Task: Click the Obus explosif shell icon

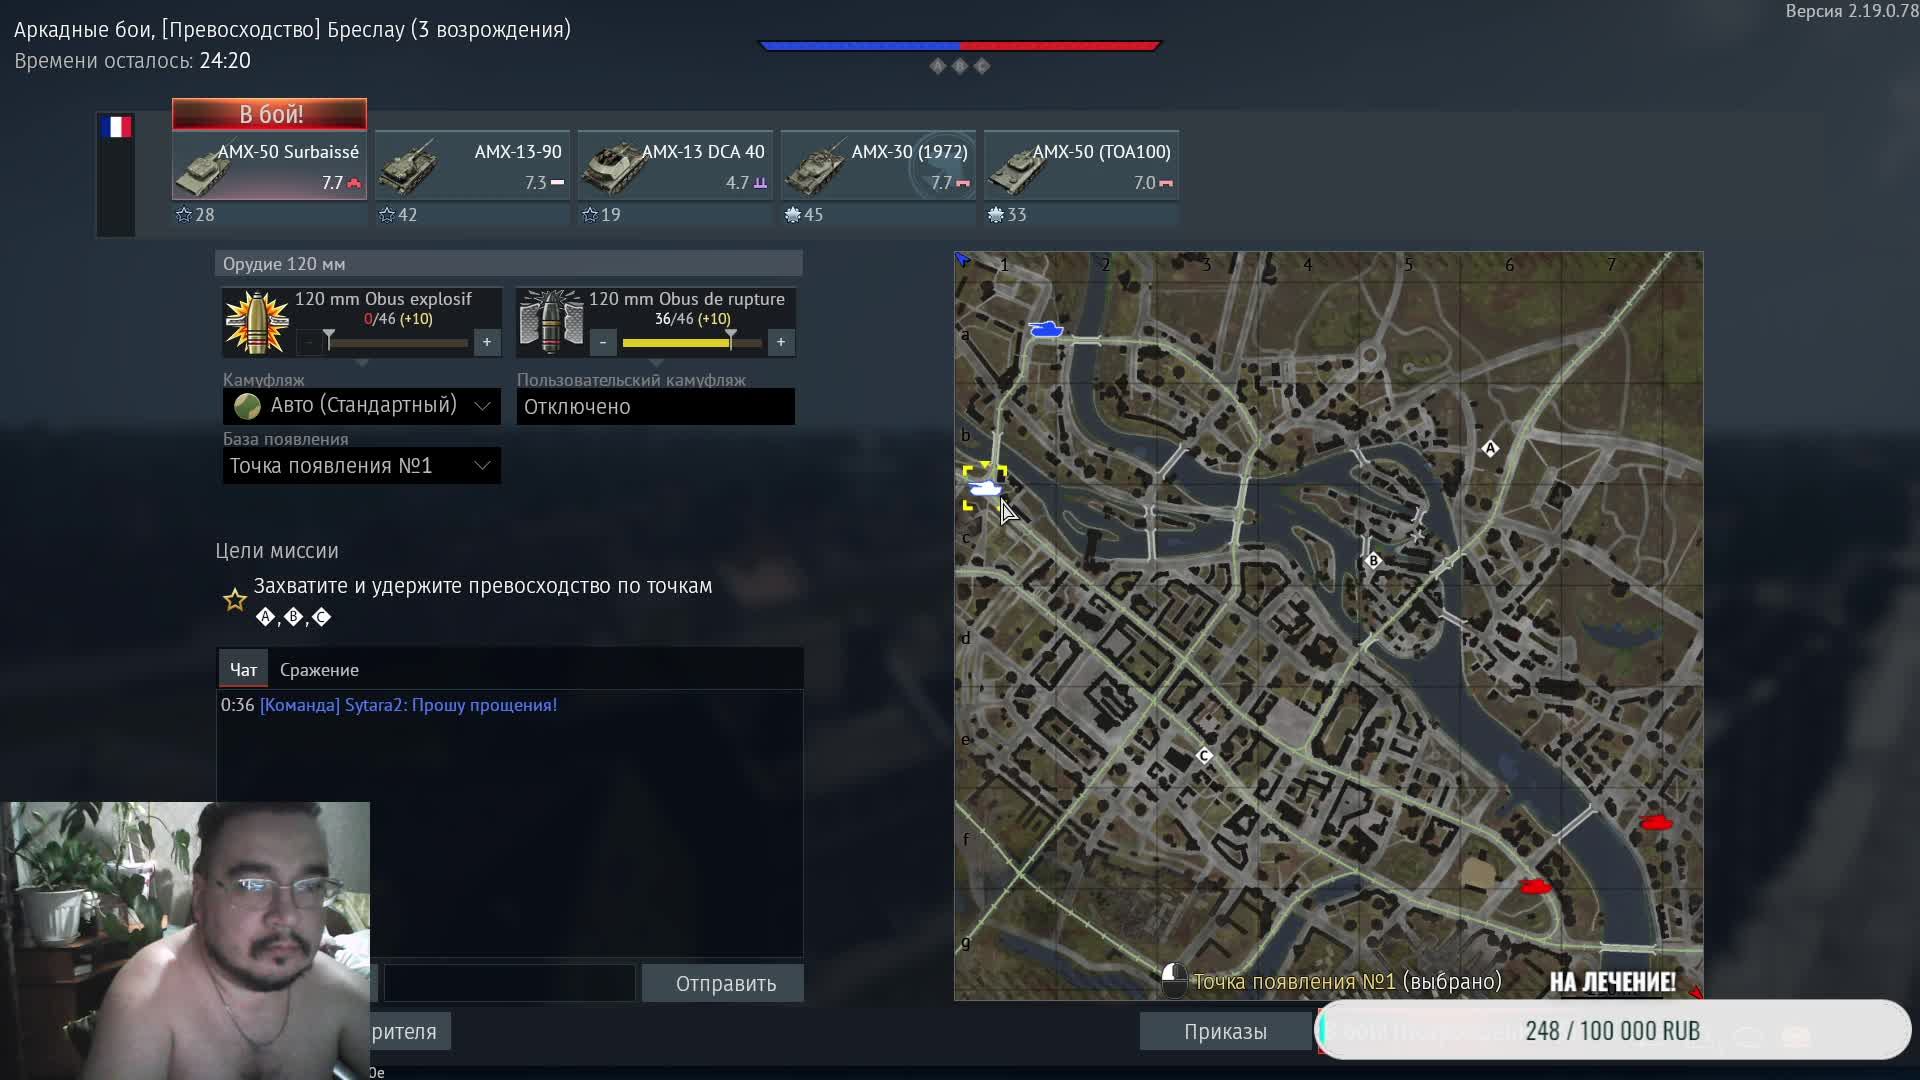Action: 257,322
